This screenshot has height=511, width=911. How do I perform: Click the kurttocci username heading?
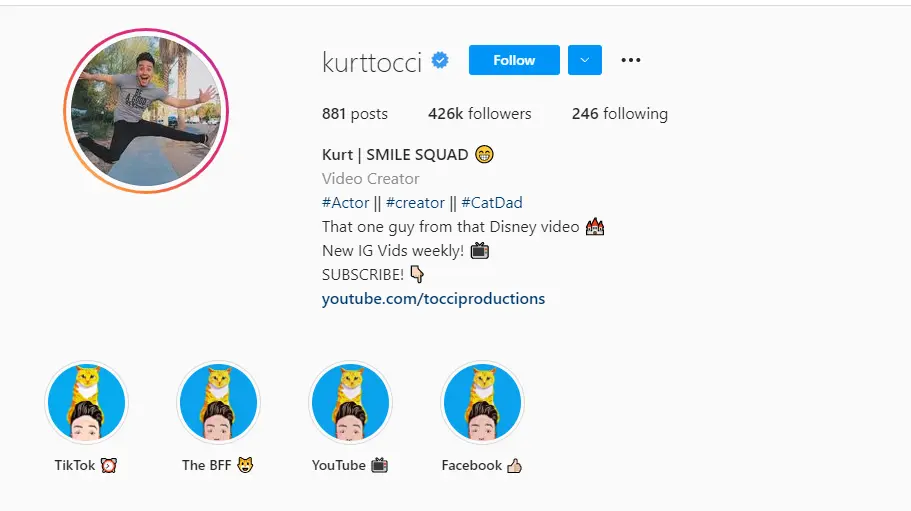pyautogui.click(x=372, y=62)
